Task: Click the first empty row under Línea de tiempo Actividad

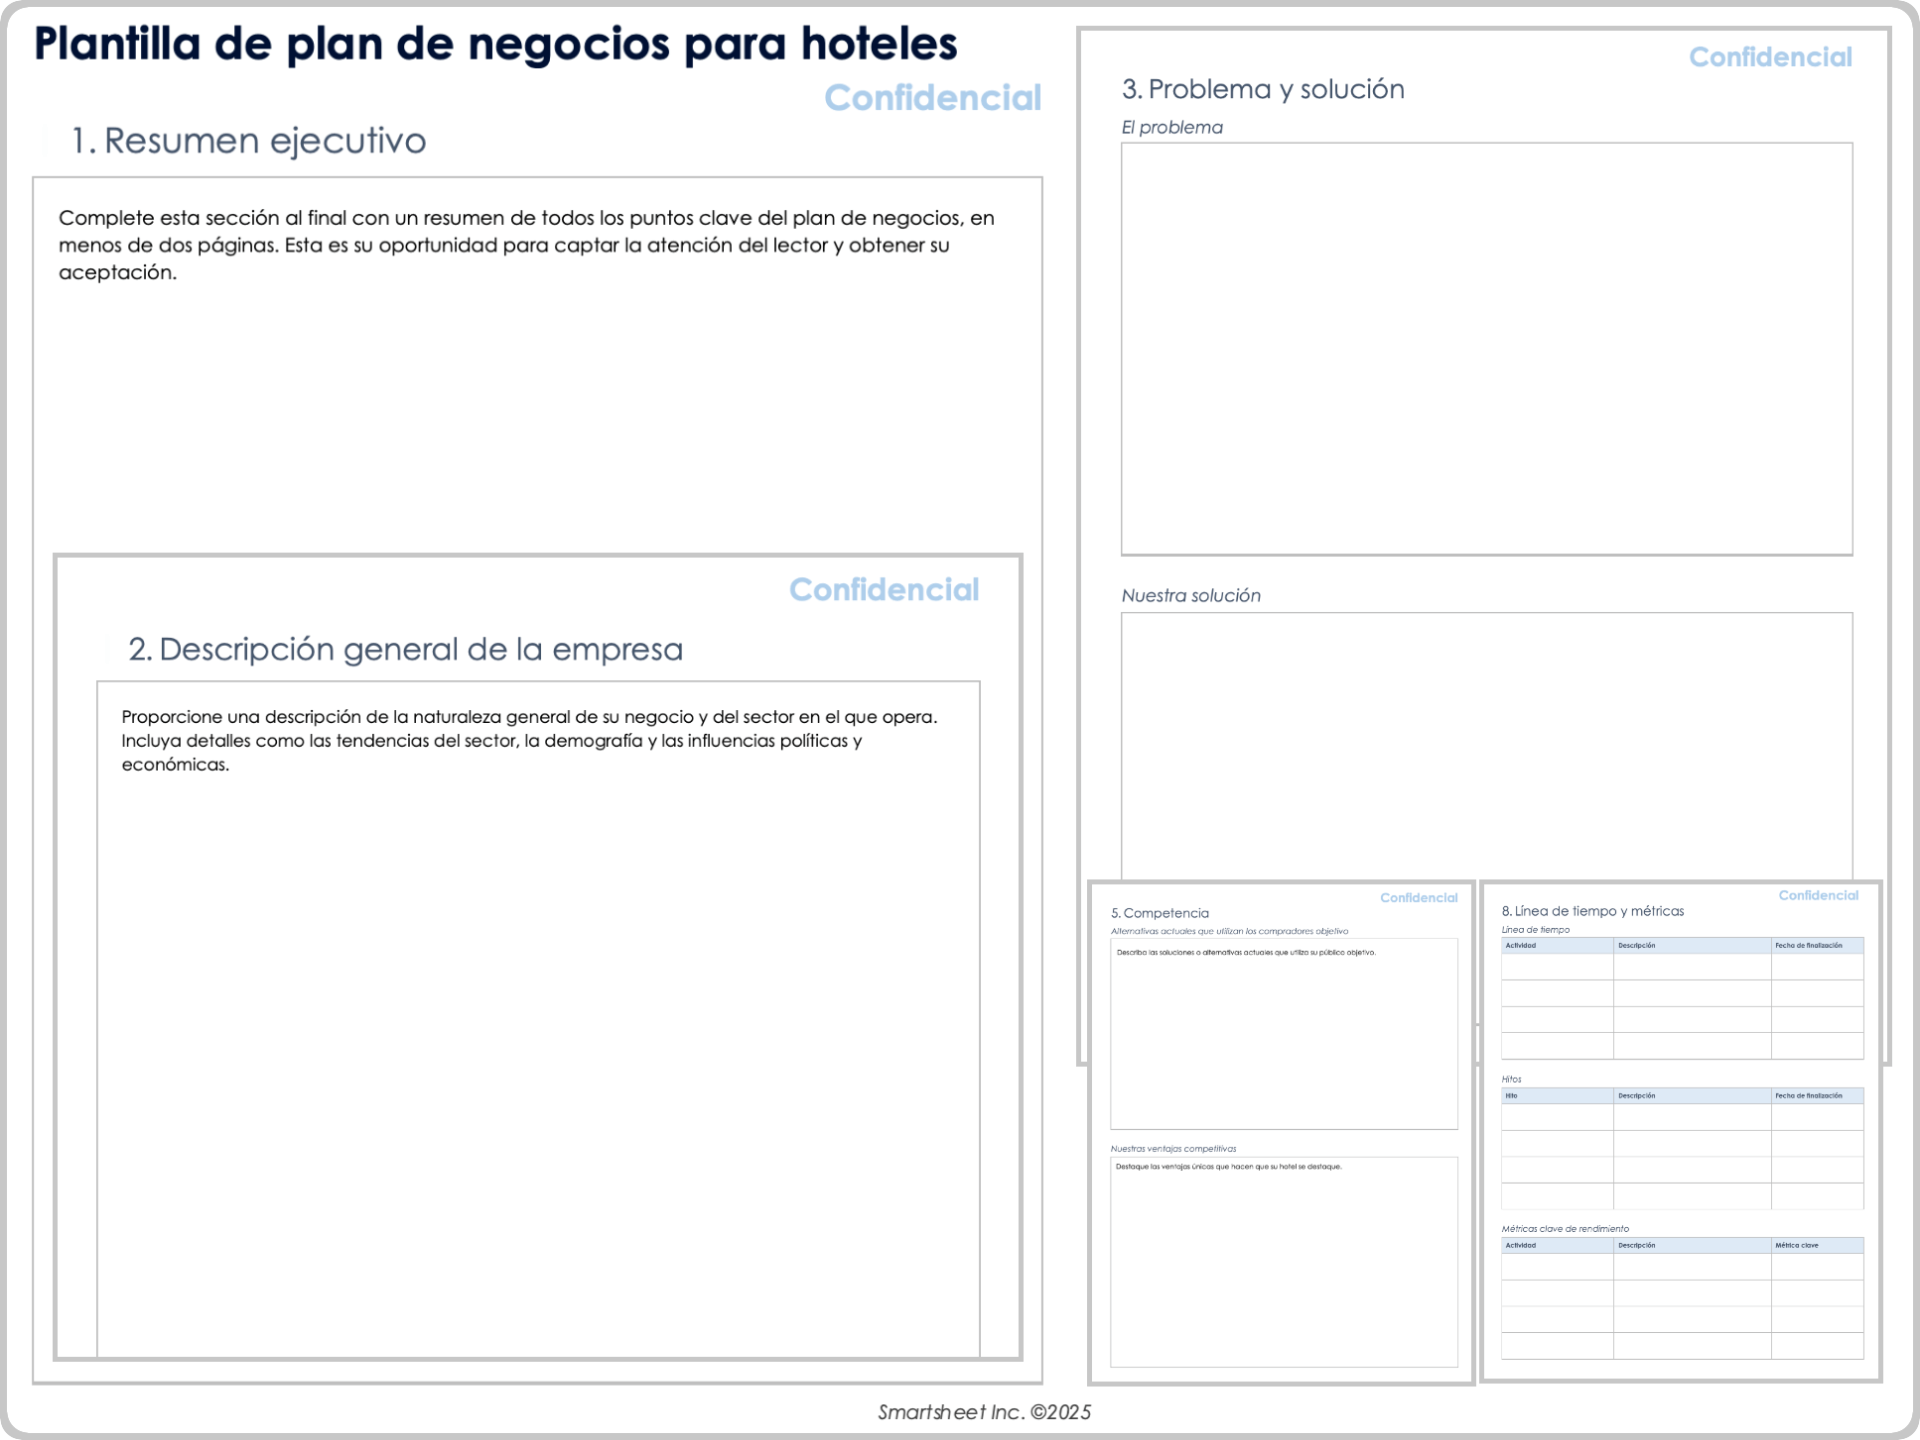Action: click(x=1557, y=967)
